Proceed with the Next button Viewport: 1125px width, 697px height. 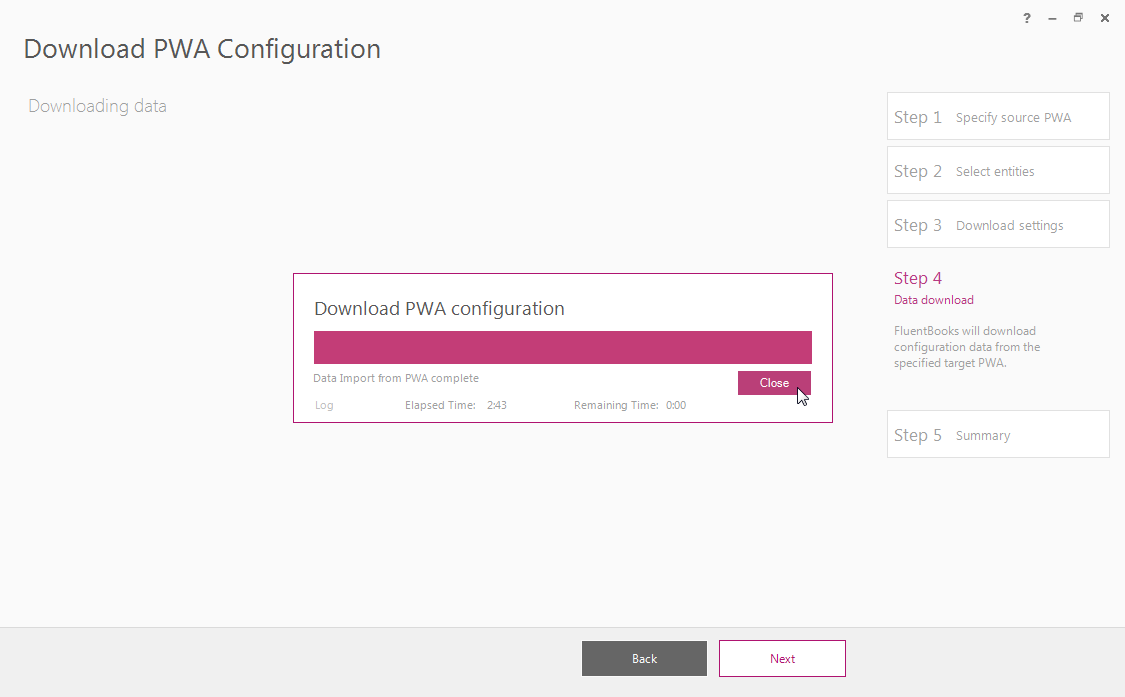point(782,658)
